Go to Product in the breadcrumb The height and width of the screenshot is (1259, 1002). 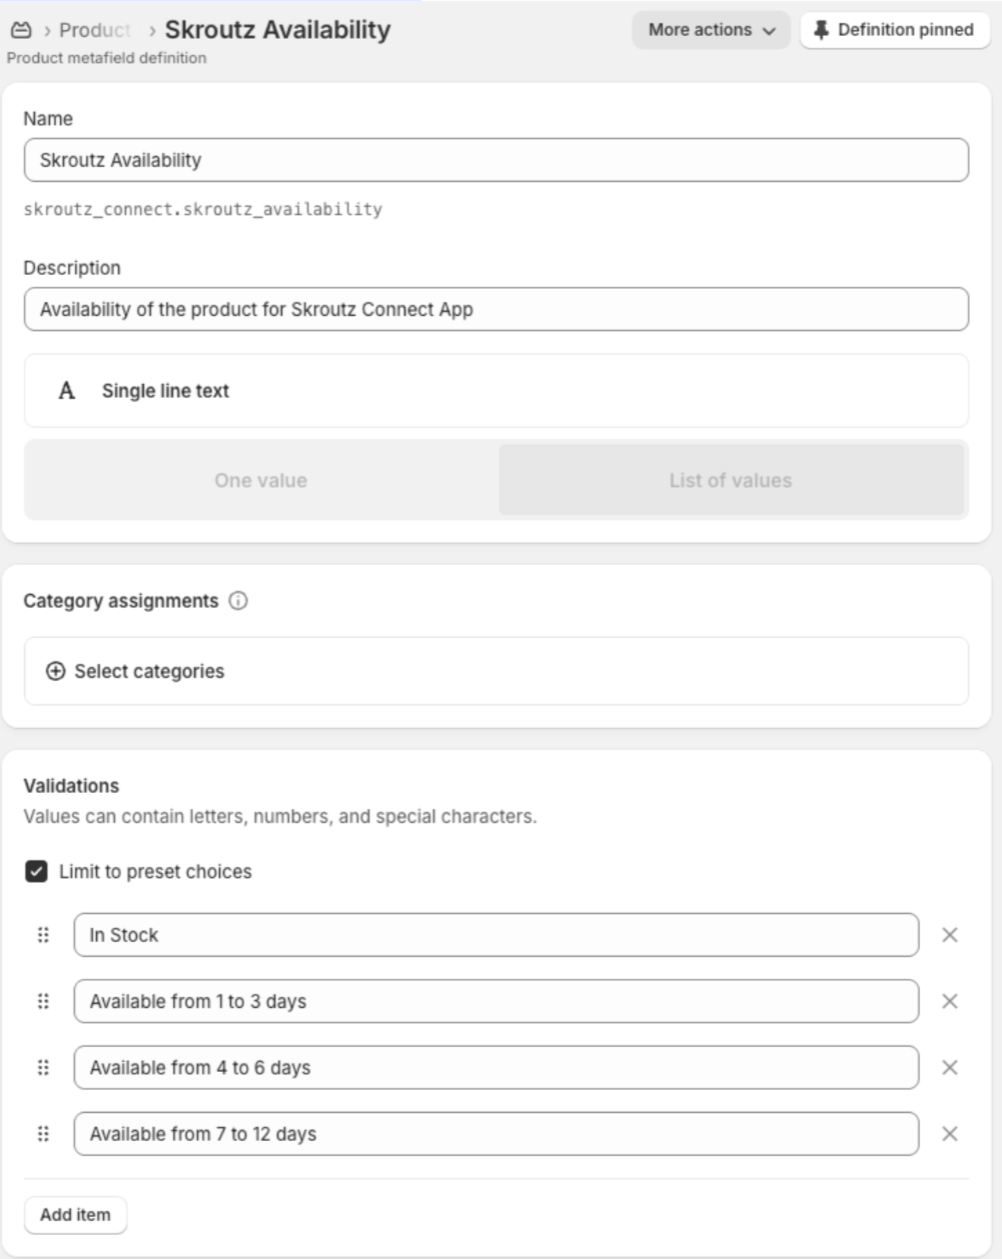[x=94, y=30]
